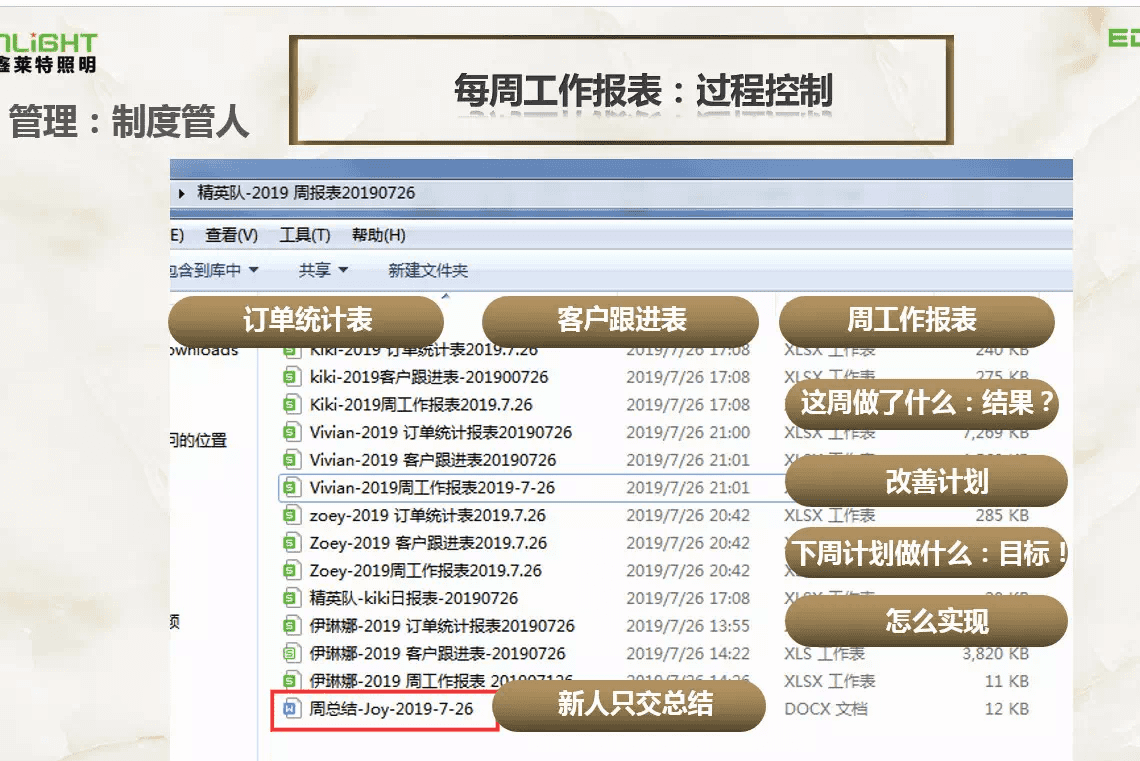Image resolution: width=1140 pixels, height=761 pixels.
Task: Click the icon of 精英队-kiki日报表-20190726
Action: 291,598
